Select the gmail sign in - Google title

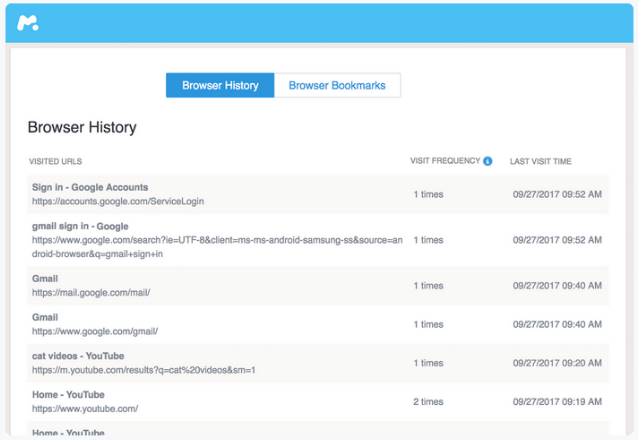[x=80, y=226]
